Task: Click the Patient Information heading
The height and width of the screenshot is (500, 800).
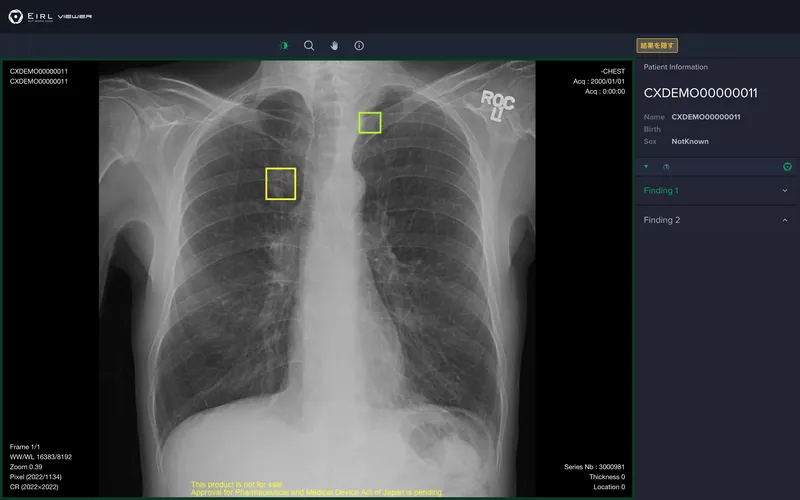Action: (675, 67)
